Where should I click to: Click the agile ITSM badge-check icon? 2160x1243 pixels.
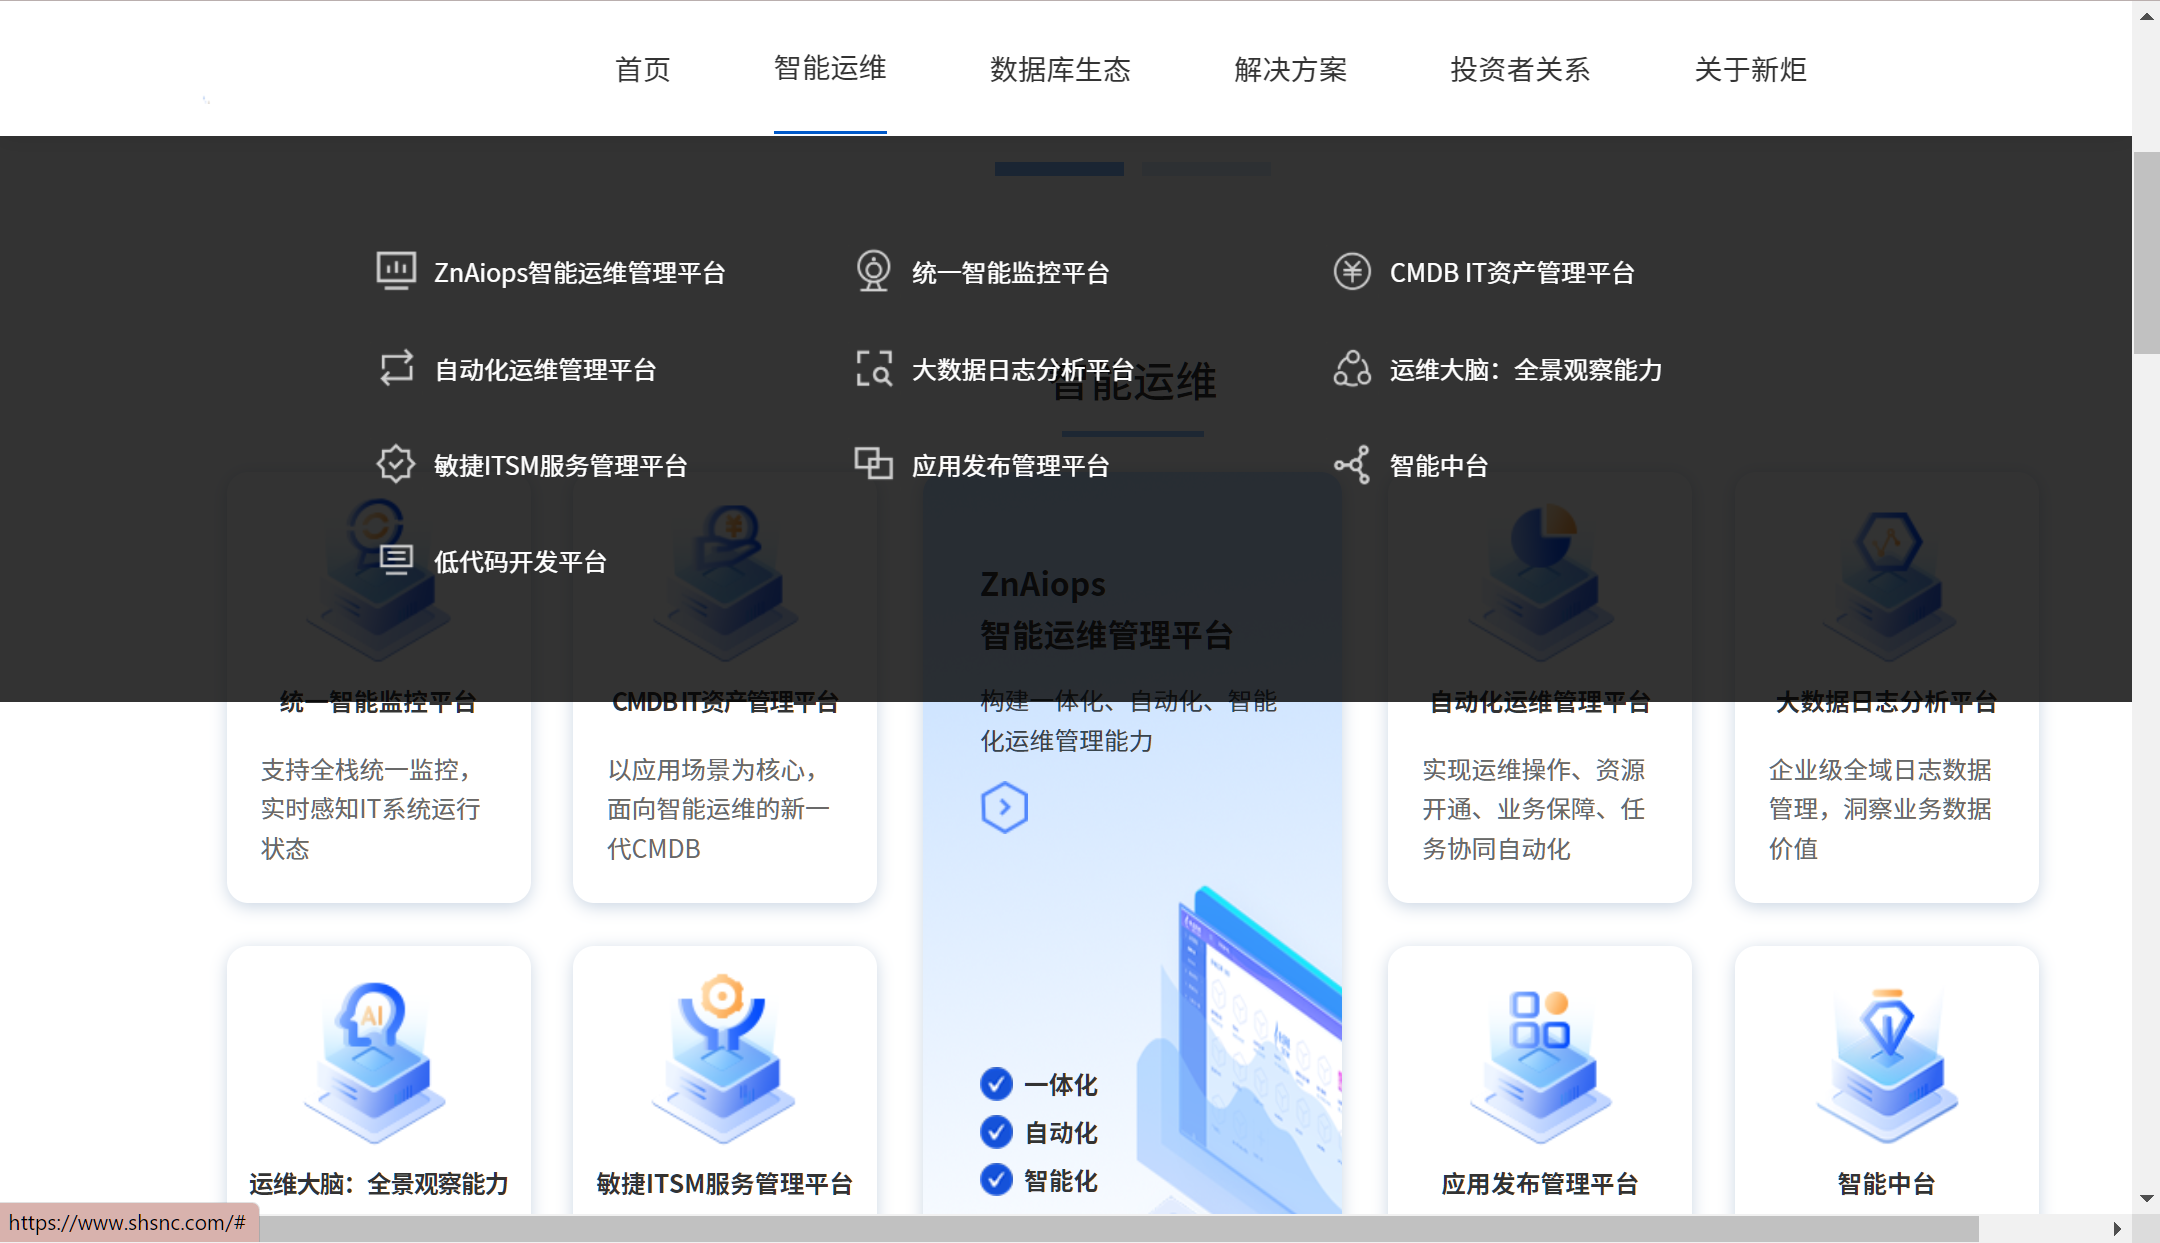(396, 464)
